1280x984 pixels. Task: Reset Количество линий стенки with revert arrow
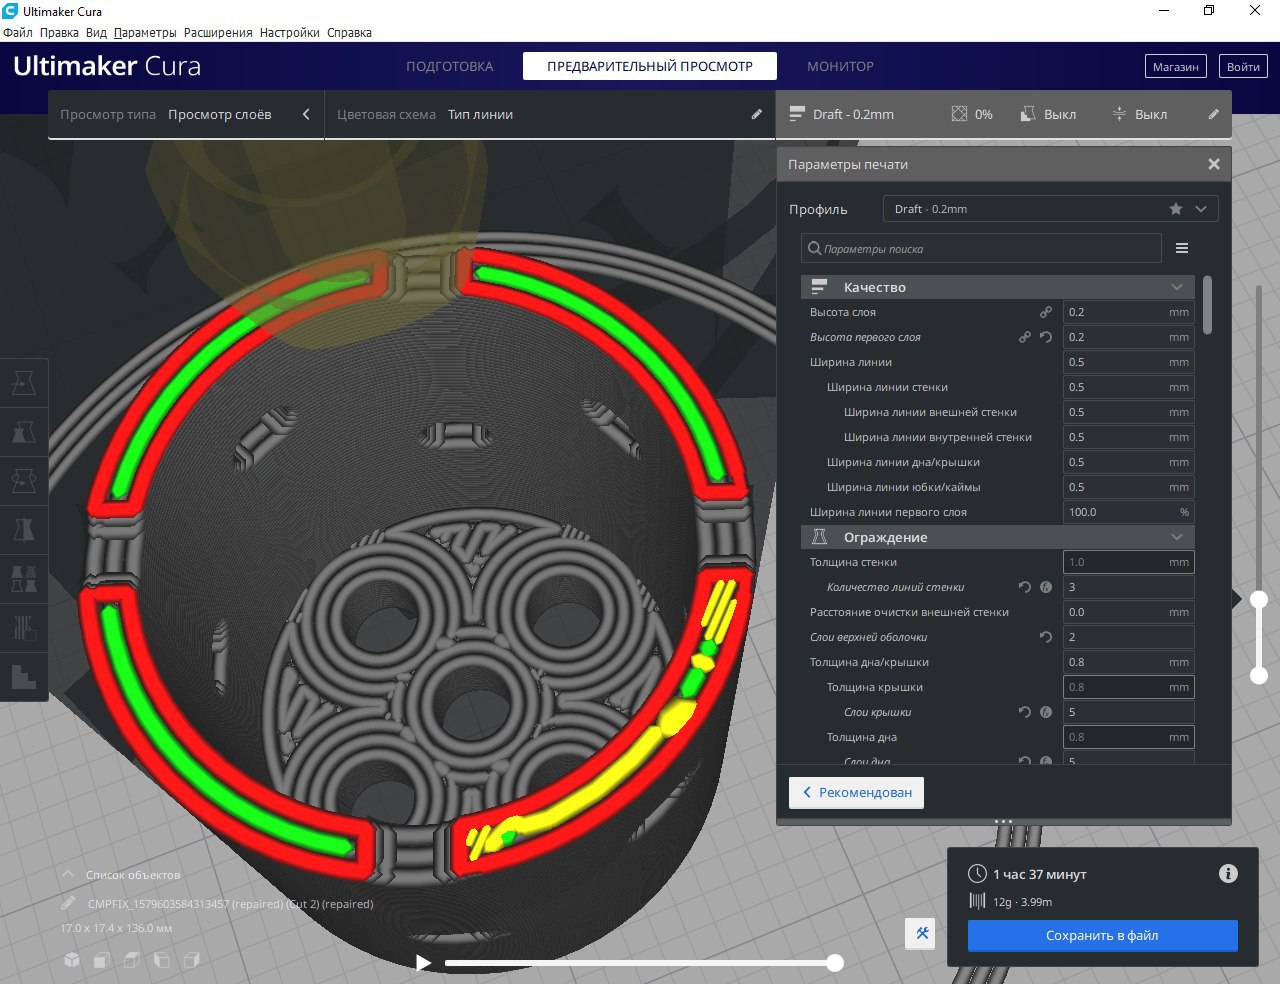click(1025, 587)
